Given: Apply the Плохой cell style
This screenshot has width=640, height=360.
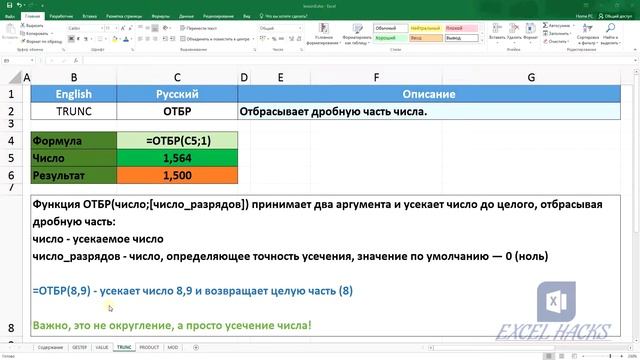Looking at the screenshot, I should [x=461, y=28].
